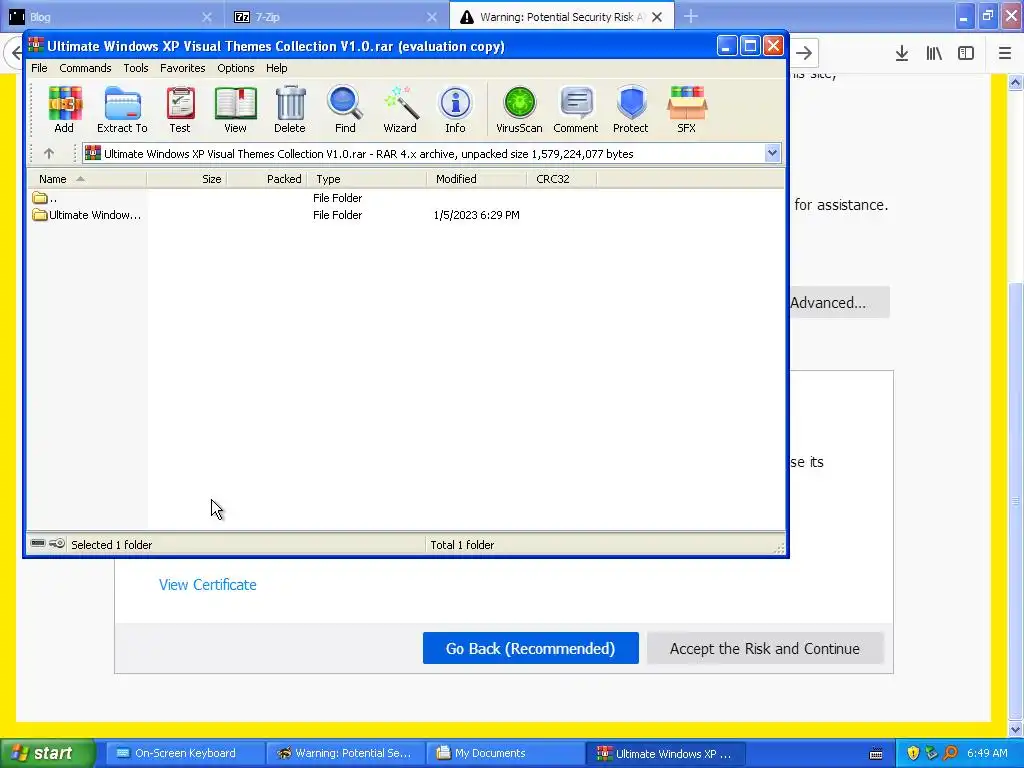Viewport: 1024px width, 768px height.
Task: Expand the archive path dropdown
Action: tap(772, 153)
